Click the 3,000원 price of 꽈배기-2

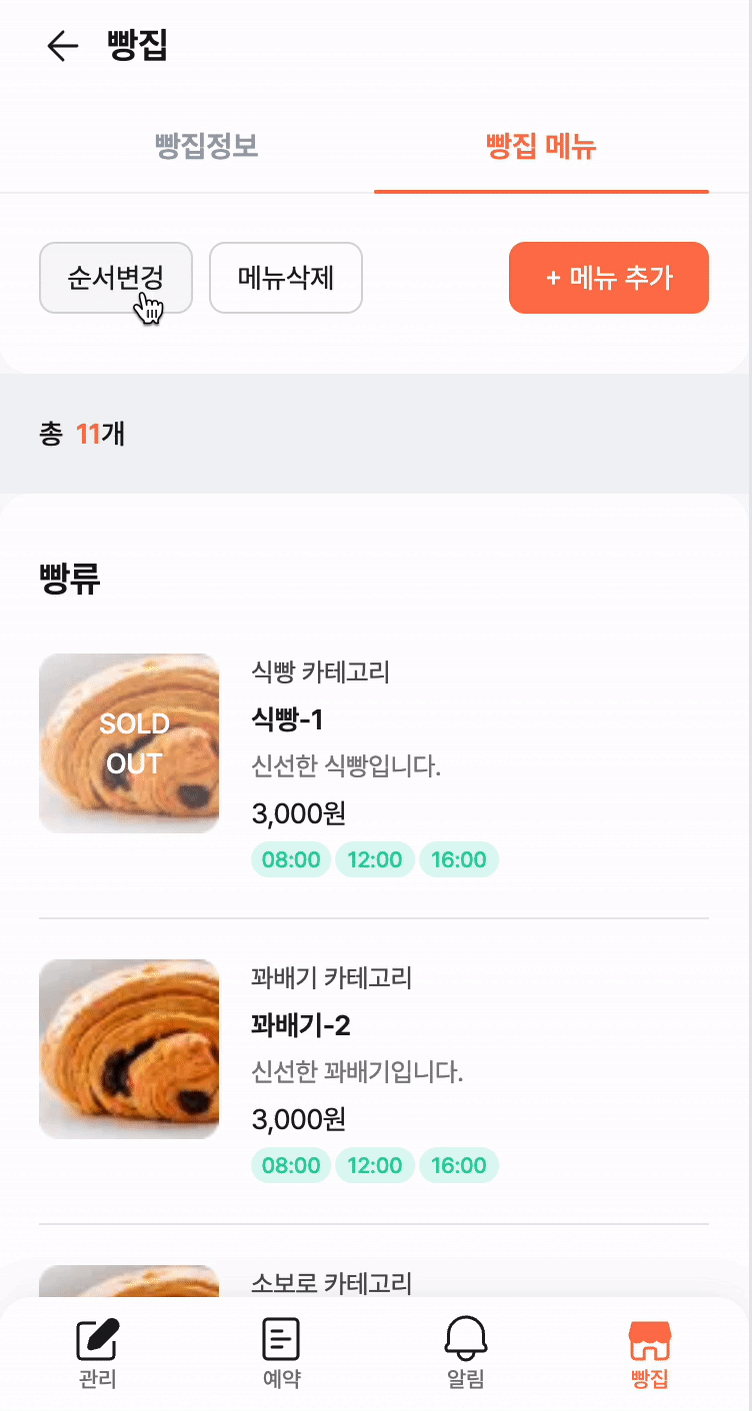pos(299,1119)
